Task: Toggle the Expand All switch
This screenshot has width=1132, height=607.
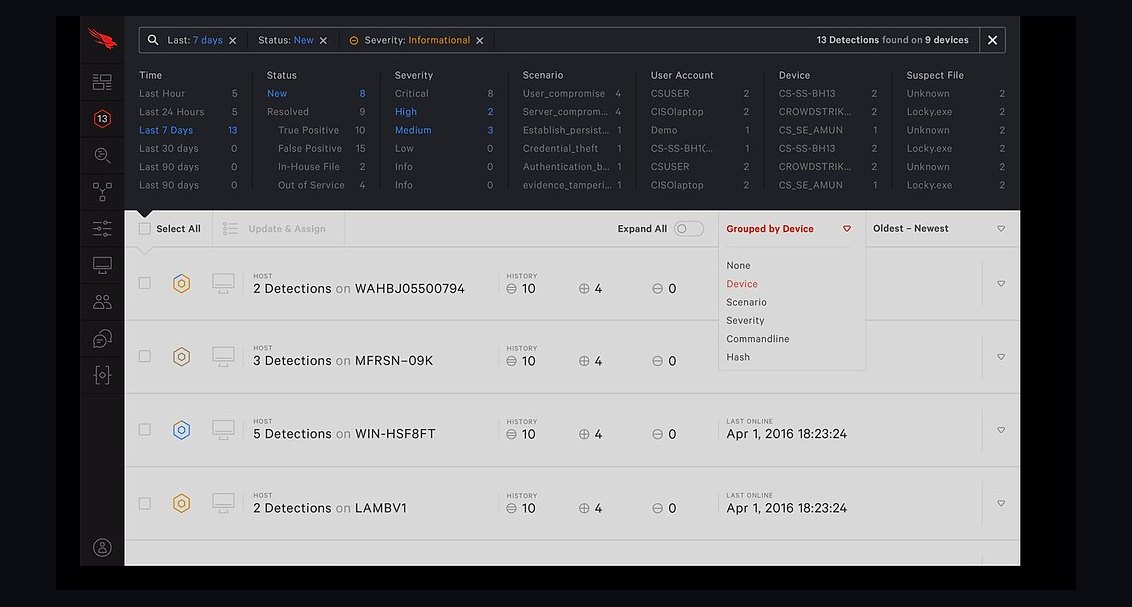Action: (x=689, y=229)
